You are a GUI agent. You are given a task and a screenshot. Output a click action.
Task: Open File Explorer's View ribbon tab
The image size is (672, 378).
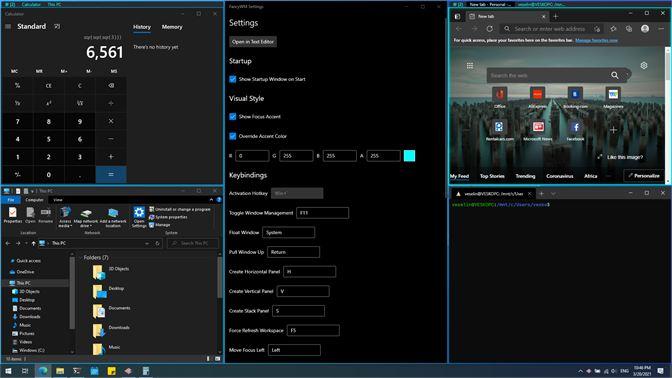(58, 200)
